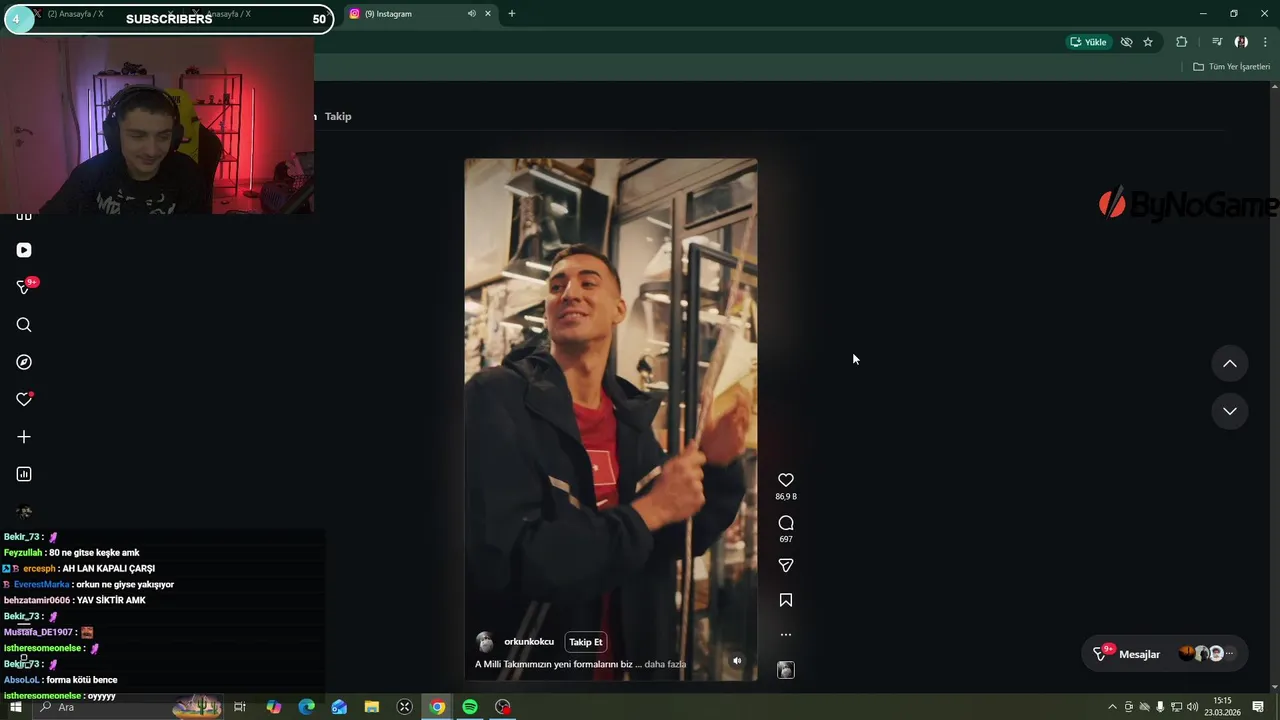Bookmark this page with the star icon

(x=1148, y=42)
